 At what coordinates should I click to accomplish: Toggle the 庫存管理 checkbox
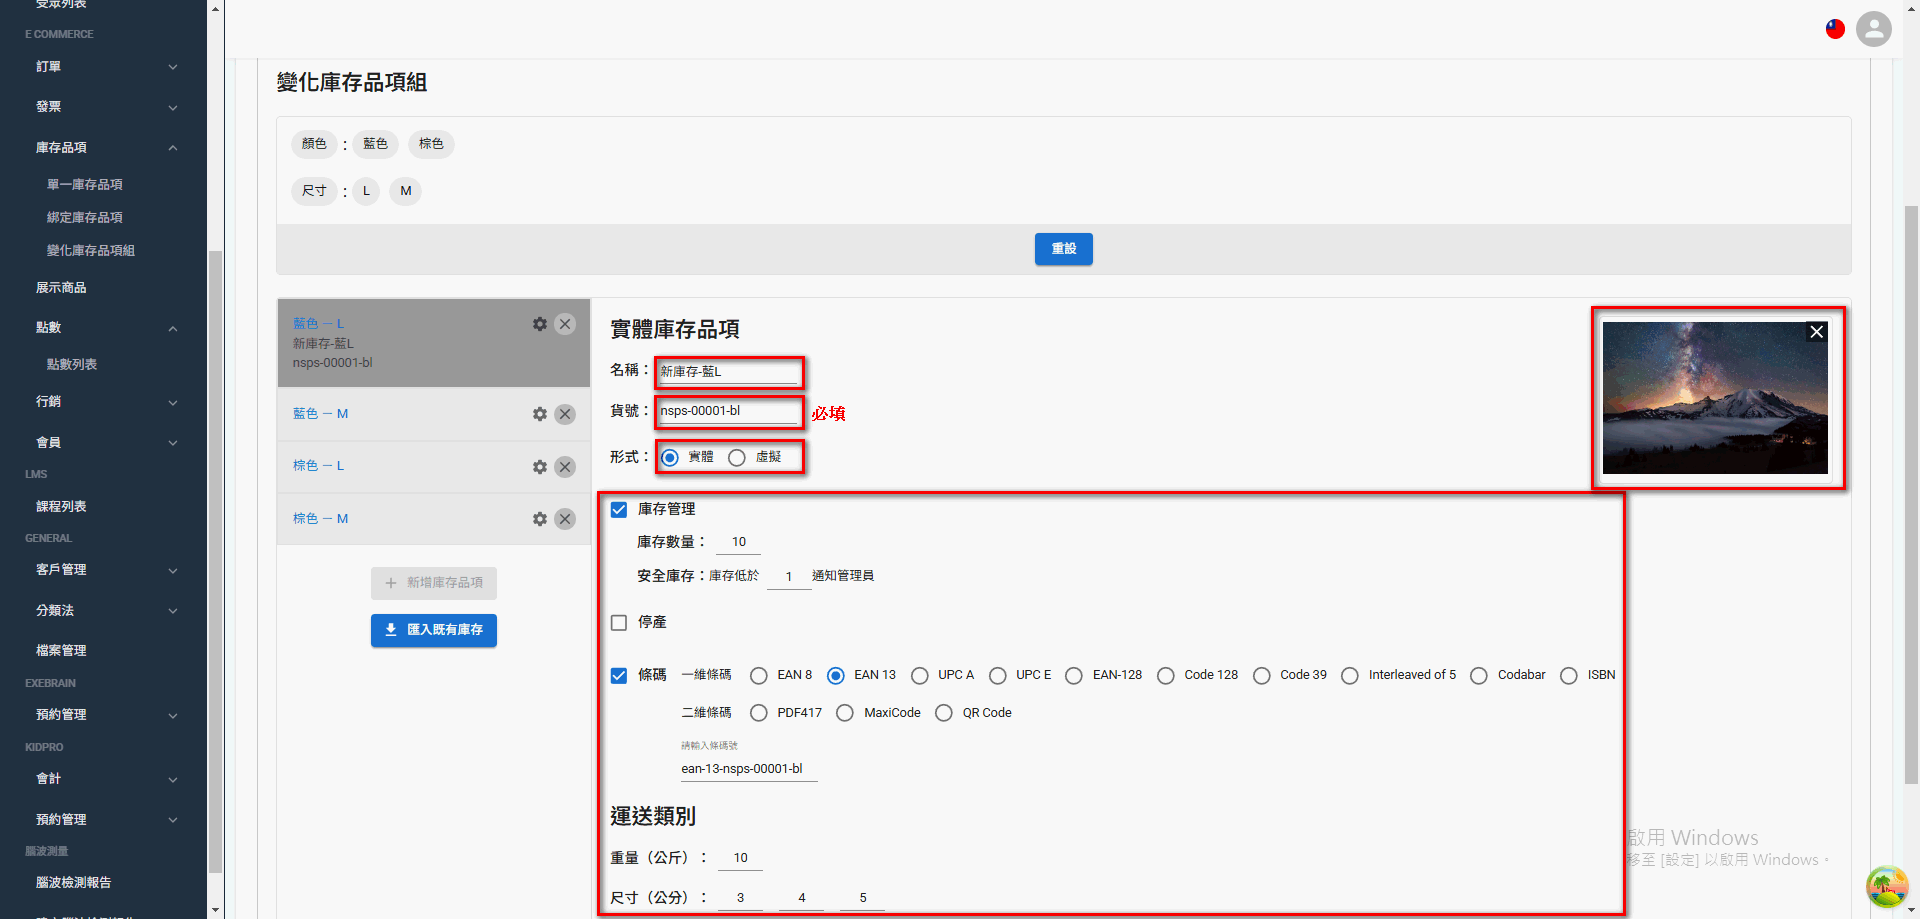[x=619, y=509]
